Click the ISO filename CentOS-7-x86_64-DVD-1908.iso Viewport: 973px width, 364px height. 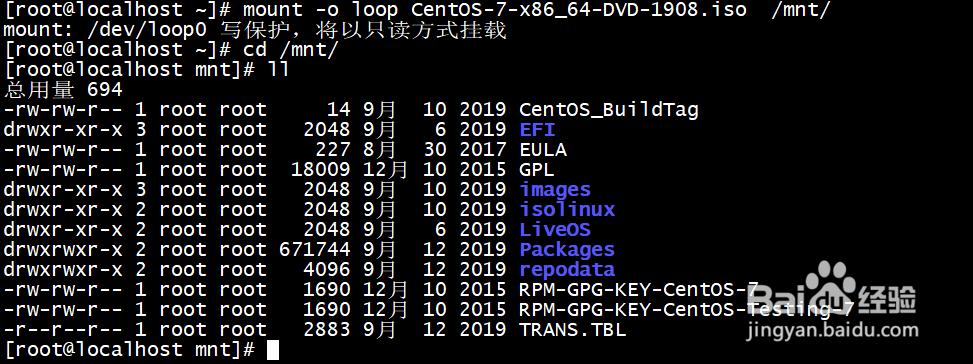pyautogui.click(x=579, y=10)
